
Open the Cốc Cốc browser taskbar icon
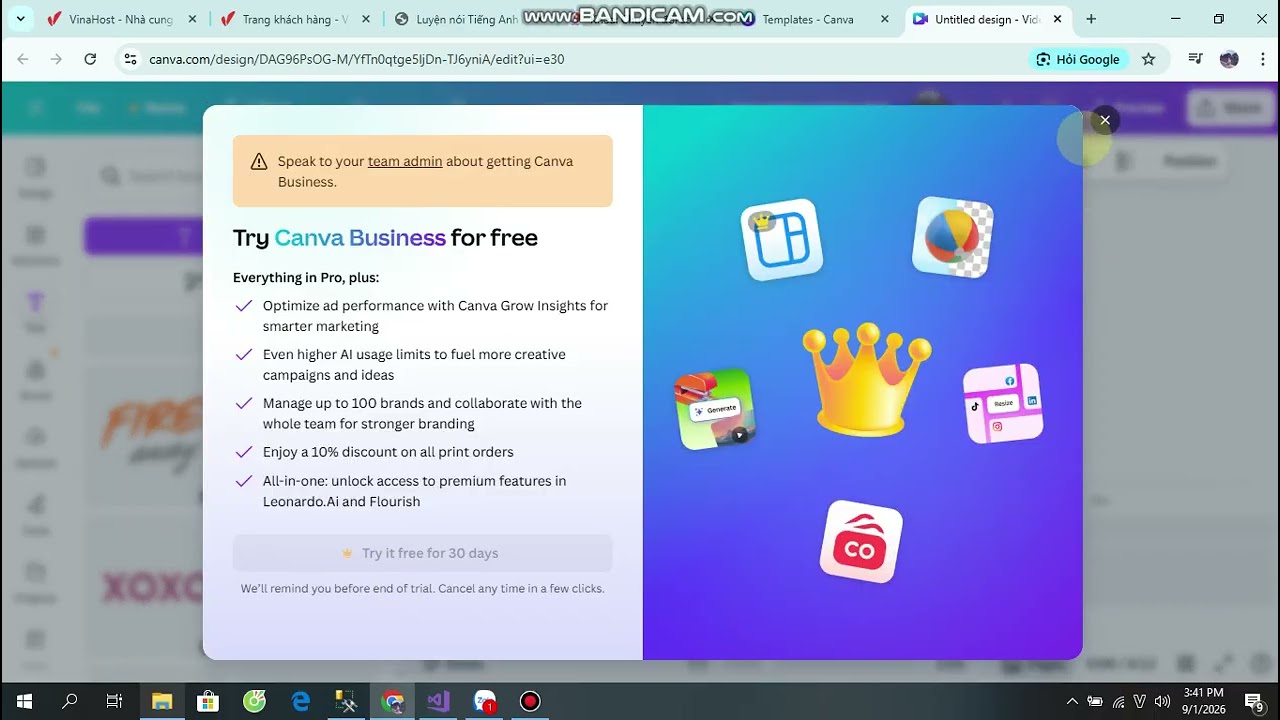pos(254,701)
